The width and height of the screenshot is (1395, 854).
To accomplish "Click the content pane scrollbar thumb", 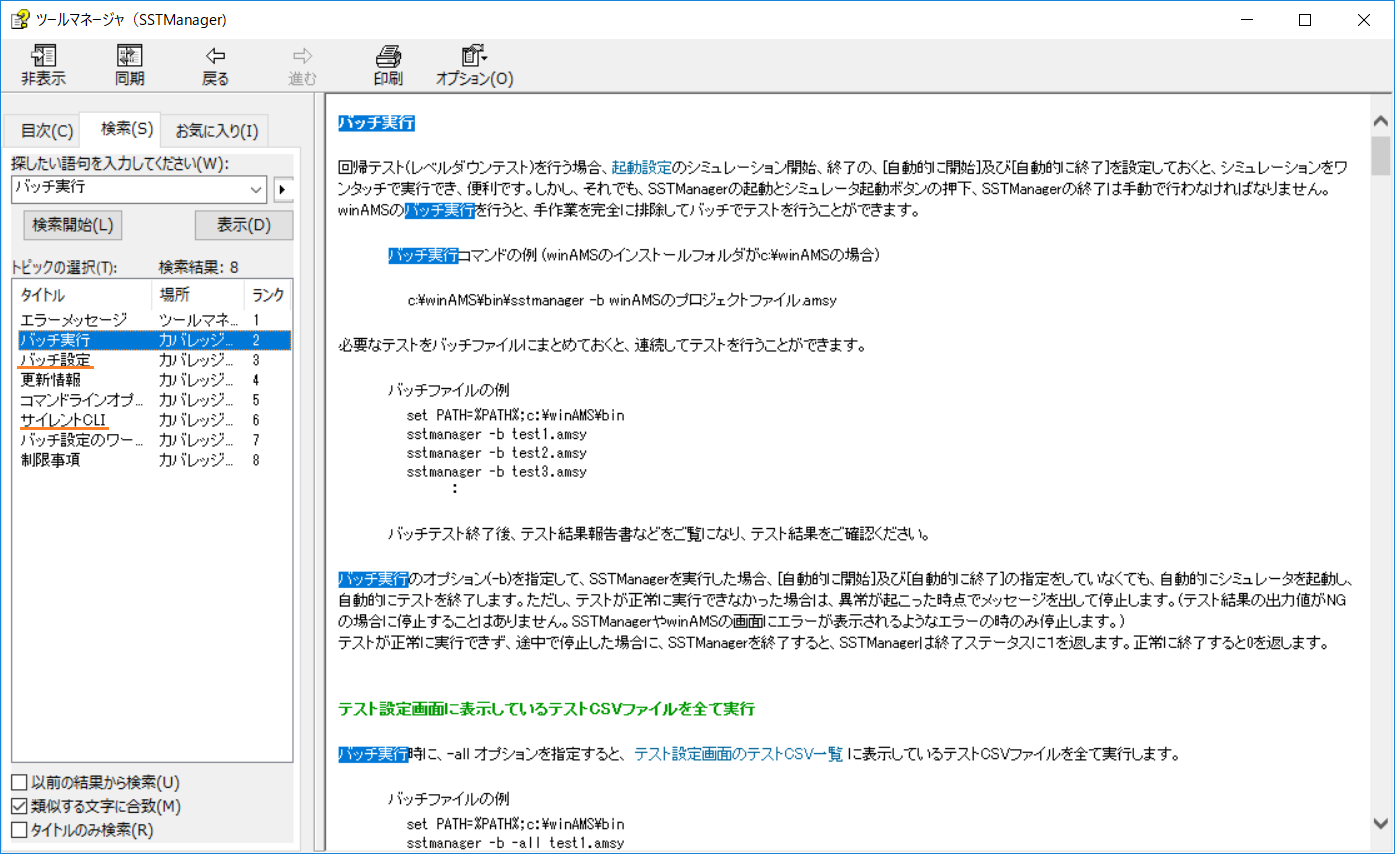I will point(1381,155).
